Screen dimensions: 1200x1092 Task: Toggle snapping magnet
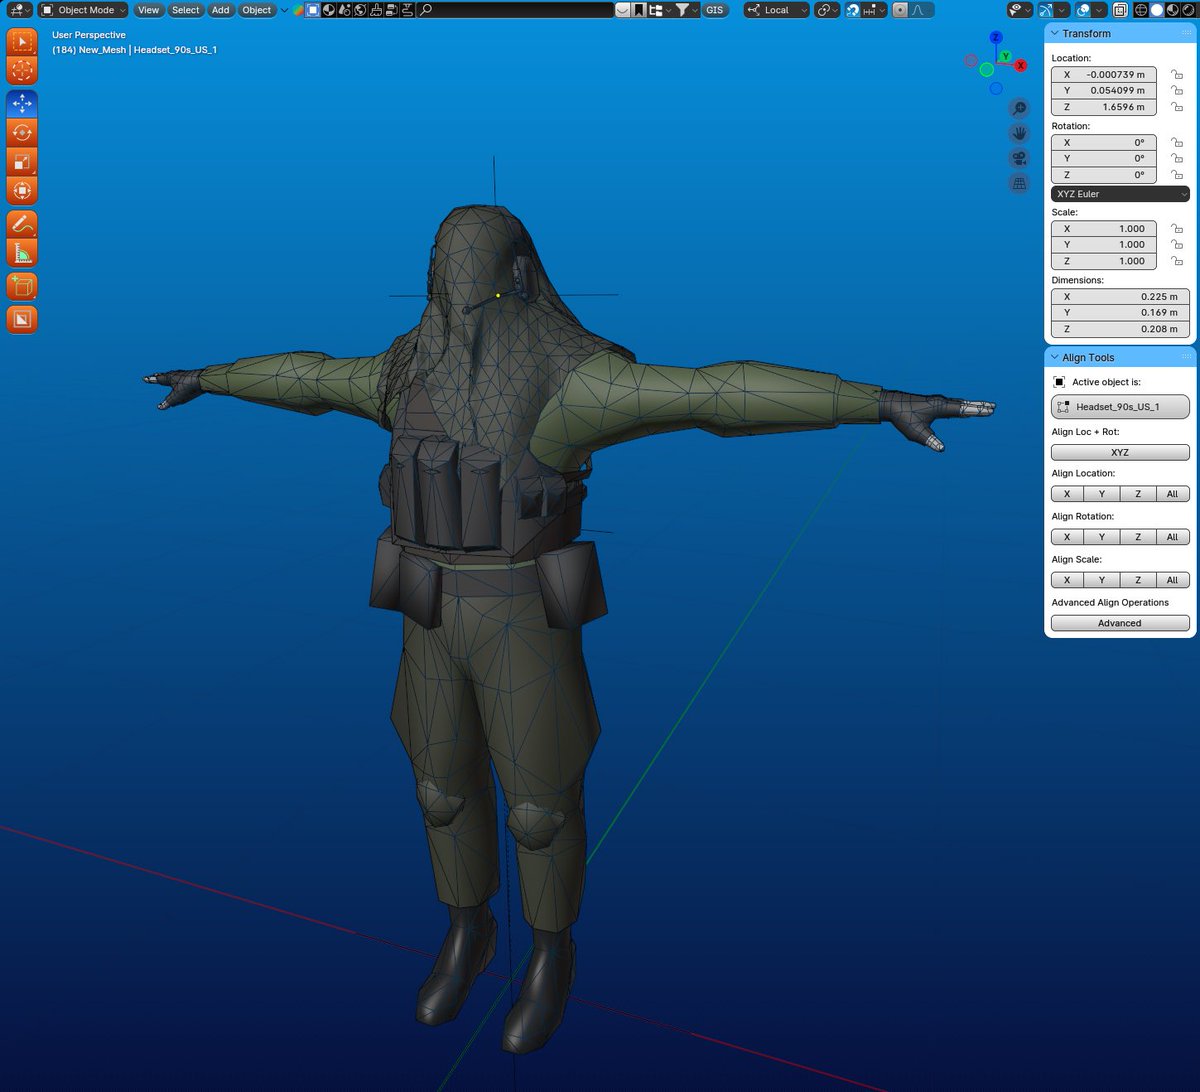coord(853,10)
